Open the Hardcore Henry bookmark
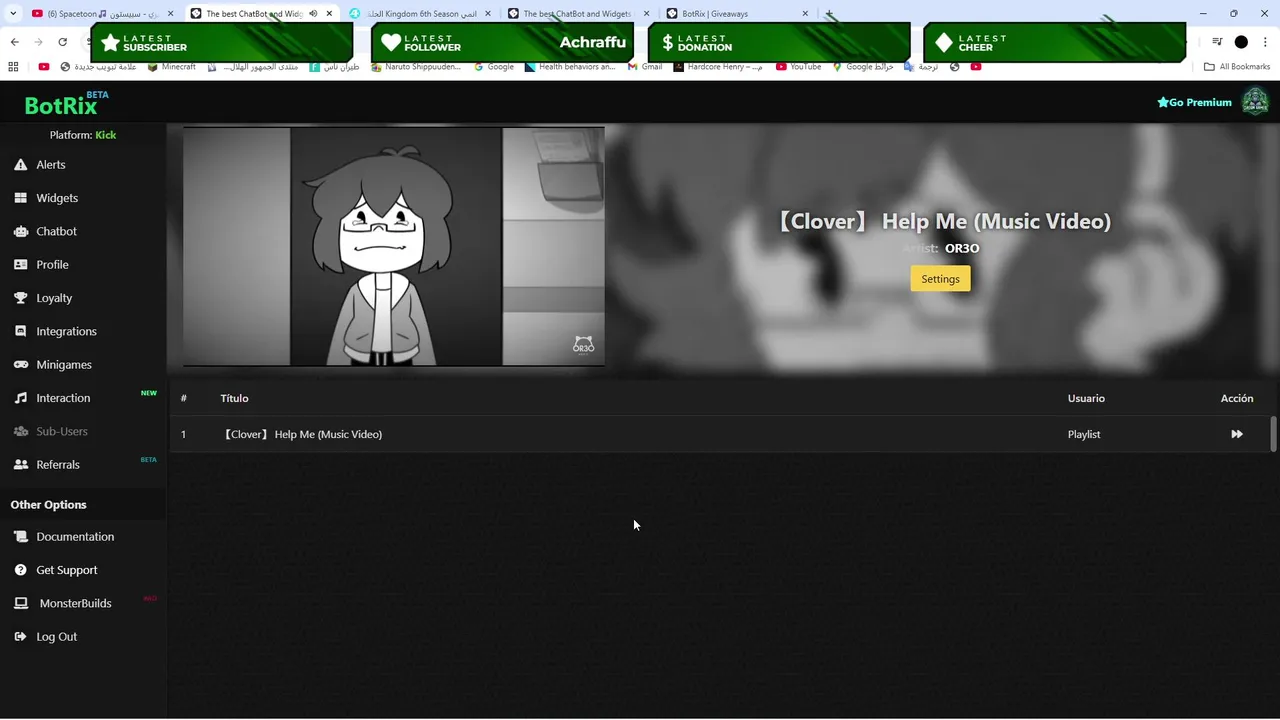This screenshot has height=720, width=1280. click(x=718, y=67)
